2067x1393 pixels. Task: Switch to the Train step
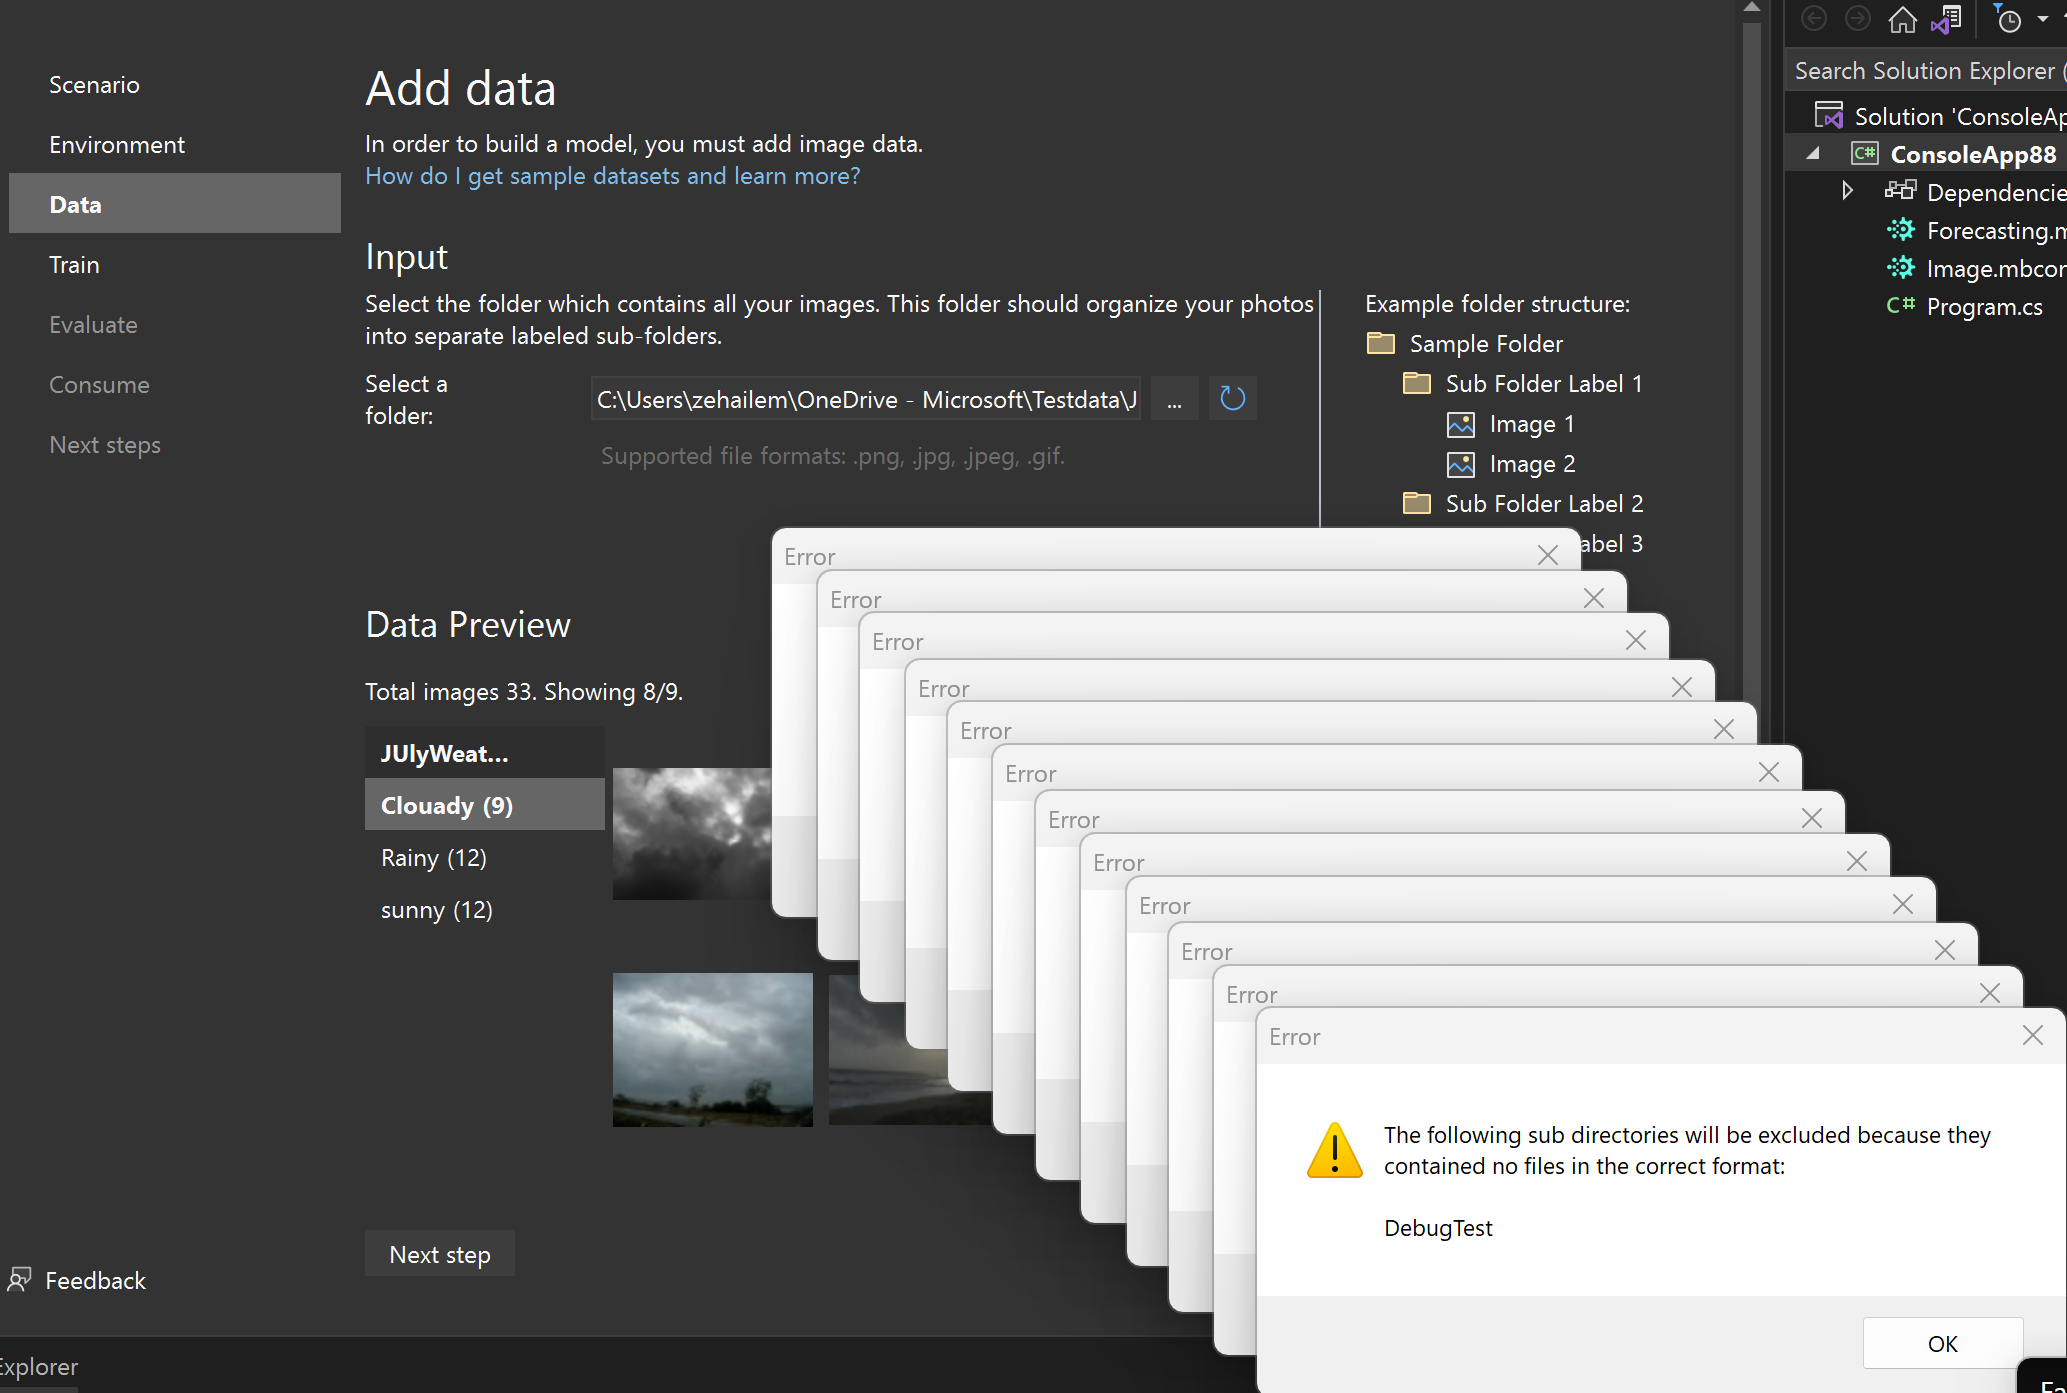(74, 264)
